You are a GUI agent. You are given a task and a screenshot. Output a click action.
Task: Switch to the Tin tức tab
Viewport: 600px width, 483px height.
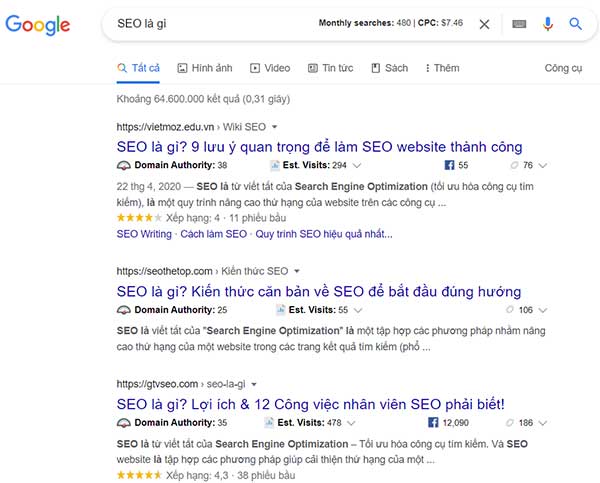point(331,68)
